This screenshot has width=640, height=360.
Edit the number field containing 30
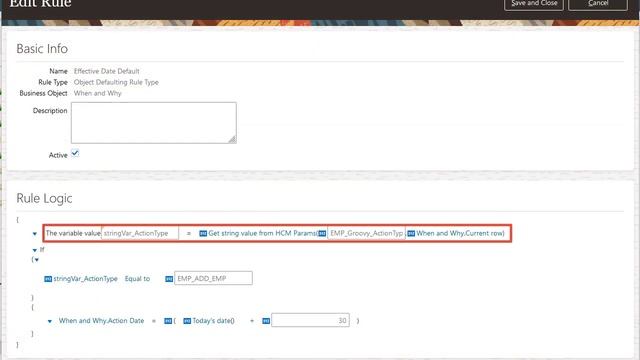pos(310,320)
